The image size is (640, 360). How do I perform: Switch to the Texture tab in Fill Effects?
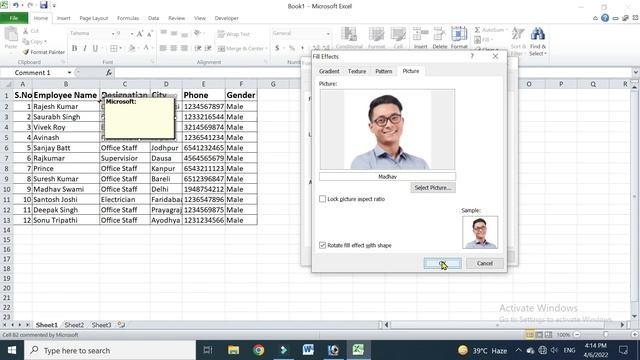click(x=357, y=71)
